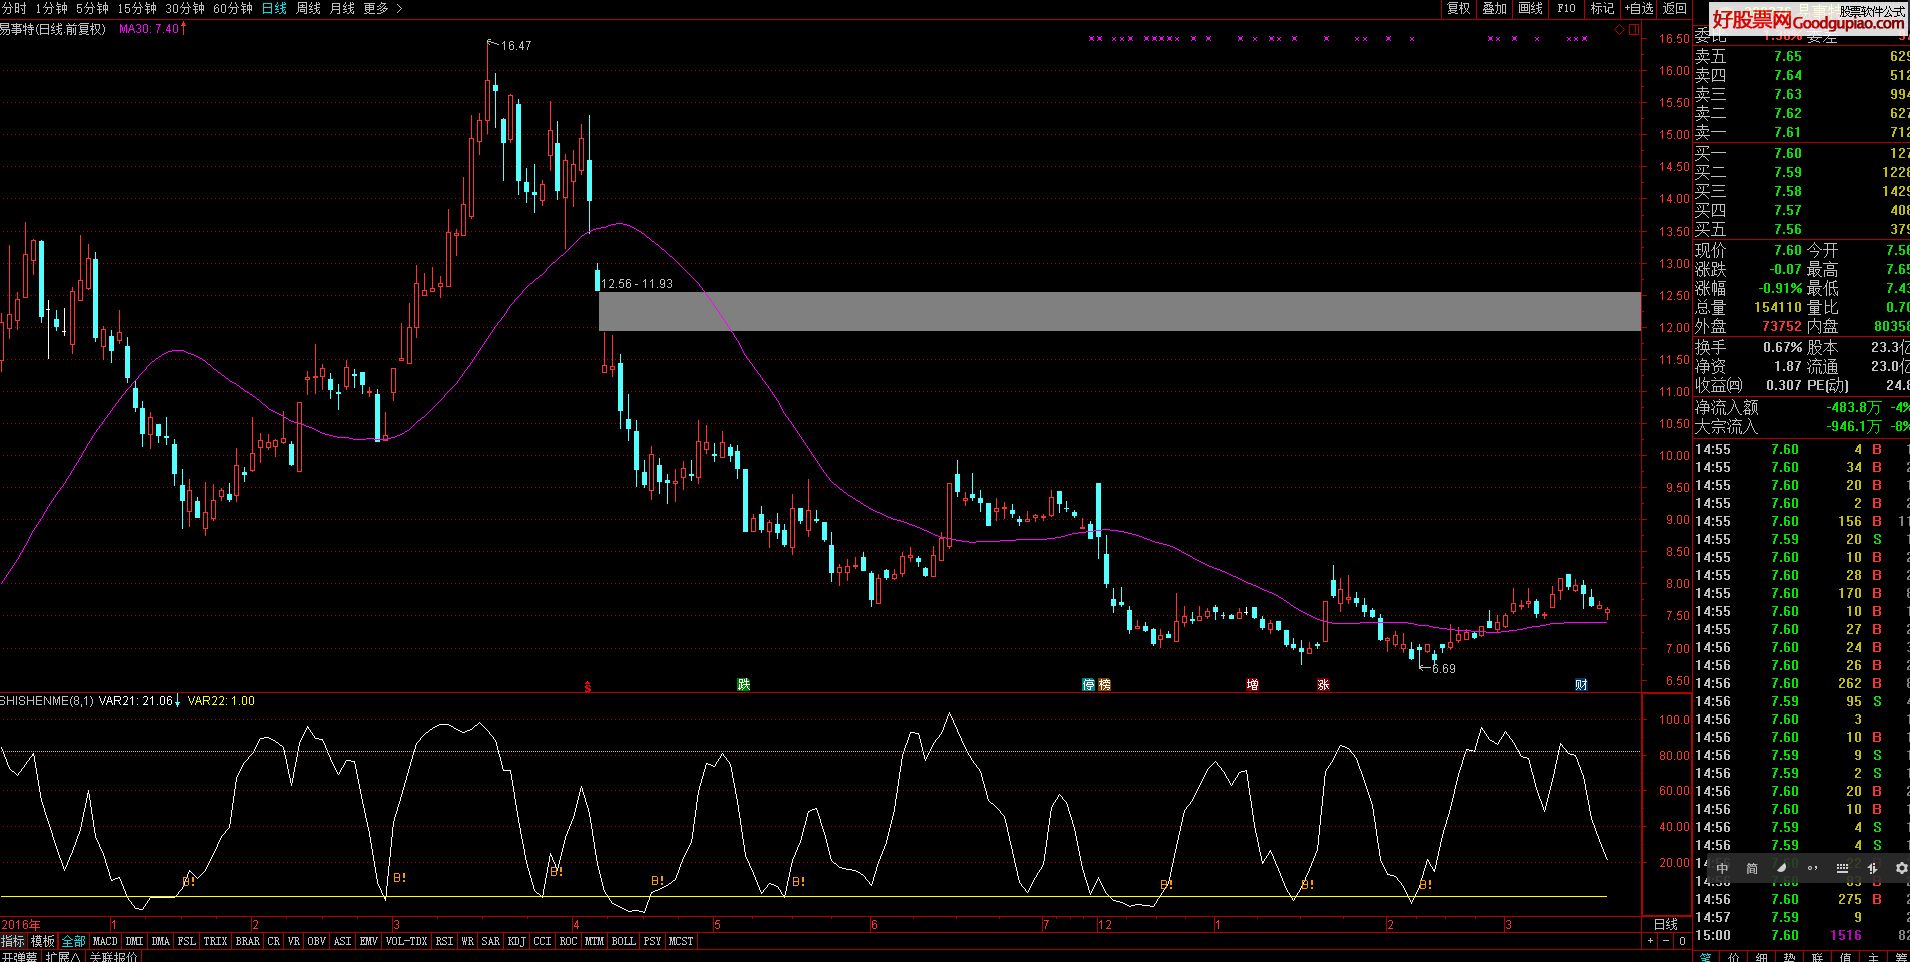
Task: Open the 关联报价 tab
Action: [115, 956]
